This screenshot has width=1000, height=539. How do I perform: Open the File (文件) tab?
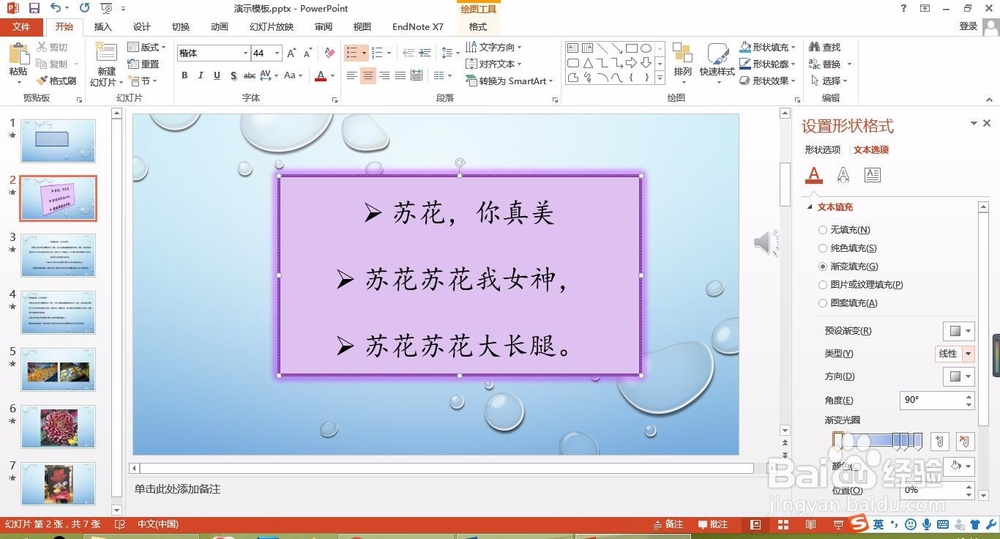21,27
